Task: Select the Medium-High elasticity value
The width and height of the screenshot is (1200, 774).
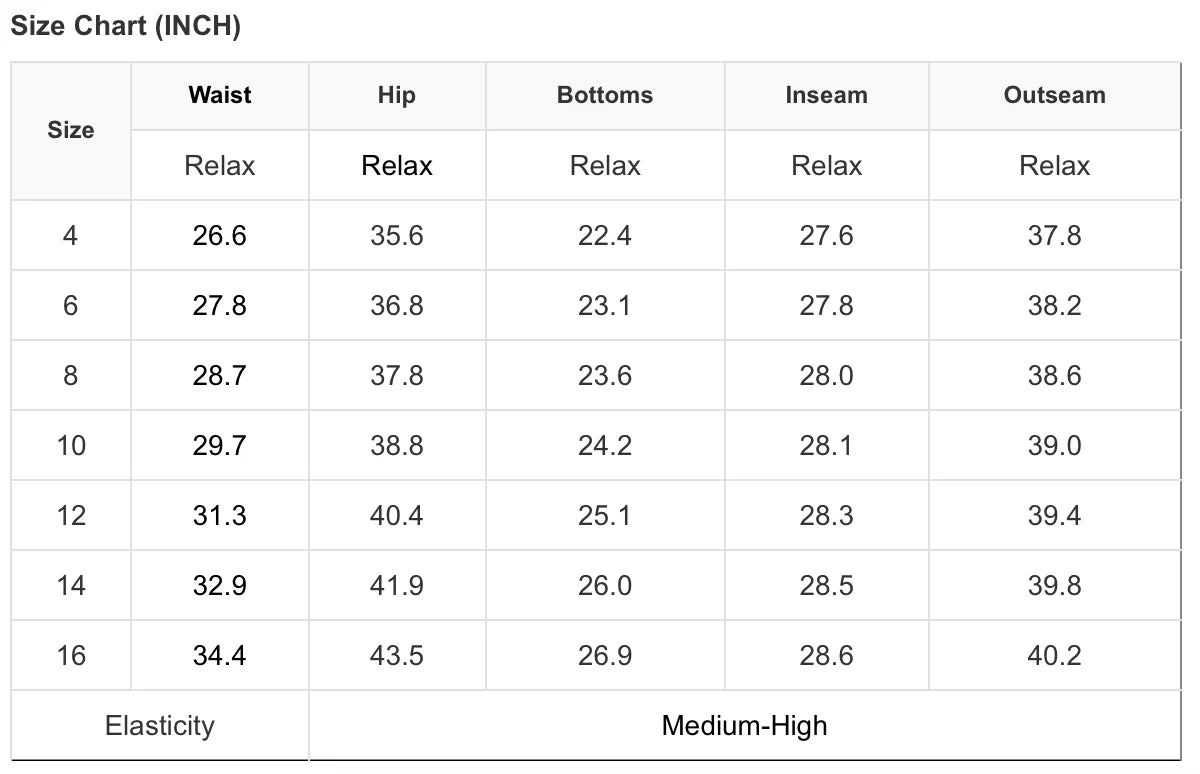Action: [745, 726]
